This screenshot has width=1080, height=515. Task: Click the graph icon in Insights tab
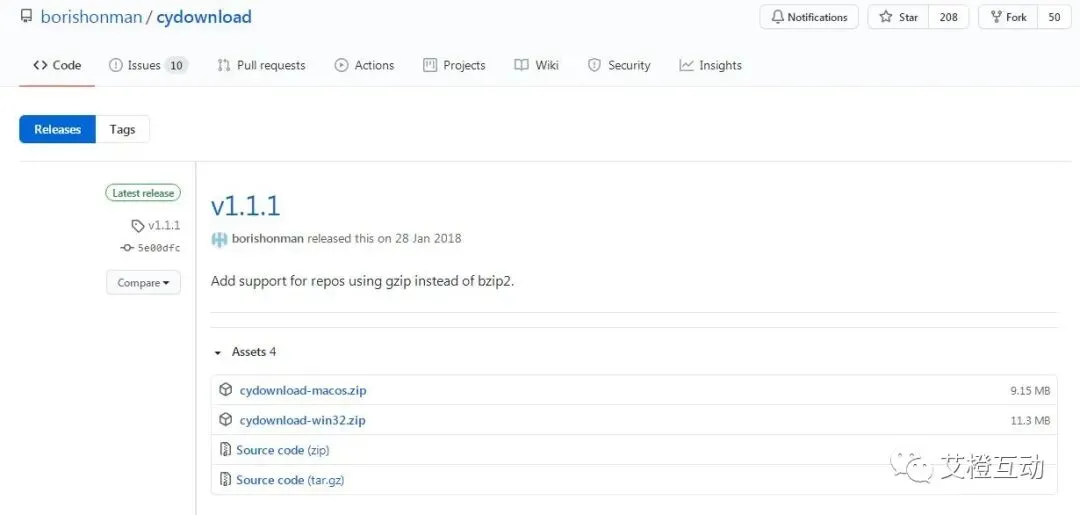point(686,65)
